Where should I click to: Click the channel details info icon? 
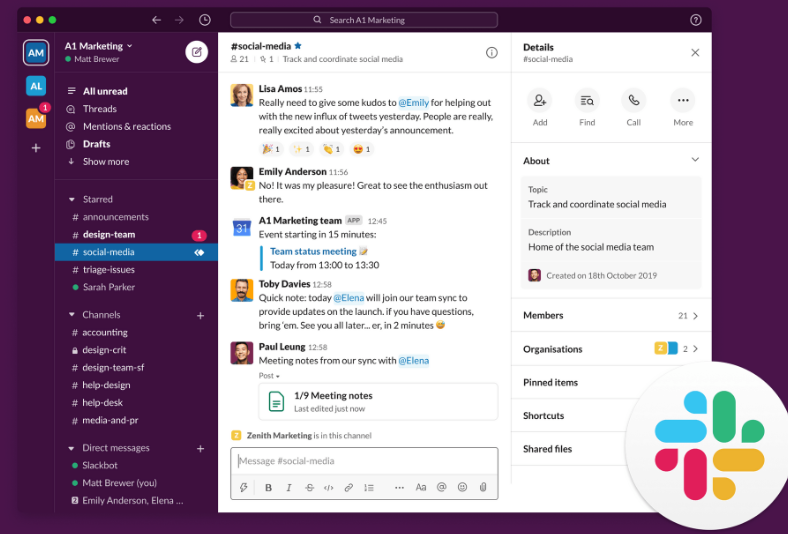(x=491, y=52)
